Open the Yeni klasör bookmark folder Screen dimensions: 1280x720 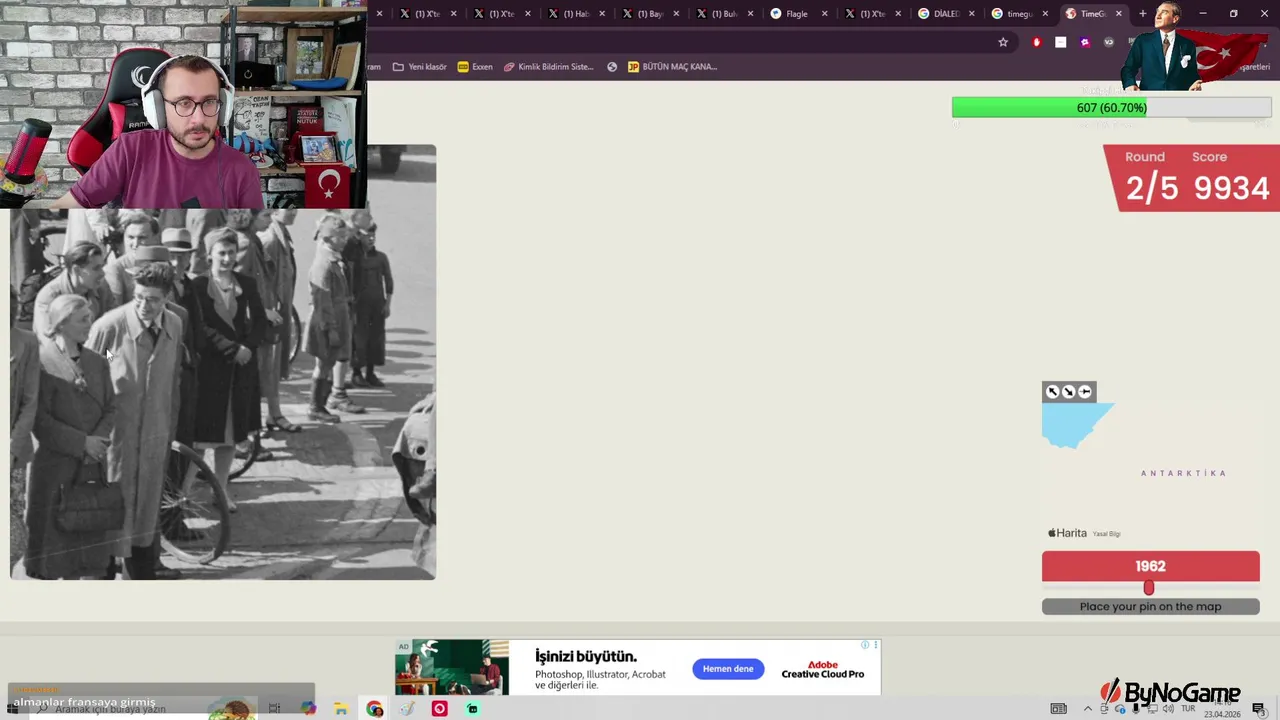point(419,67)
